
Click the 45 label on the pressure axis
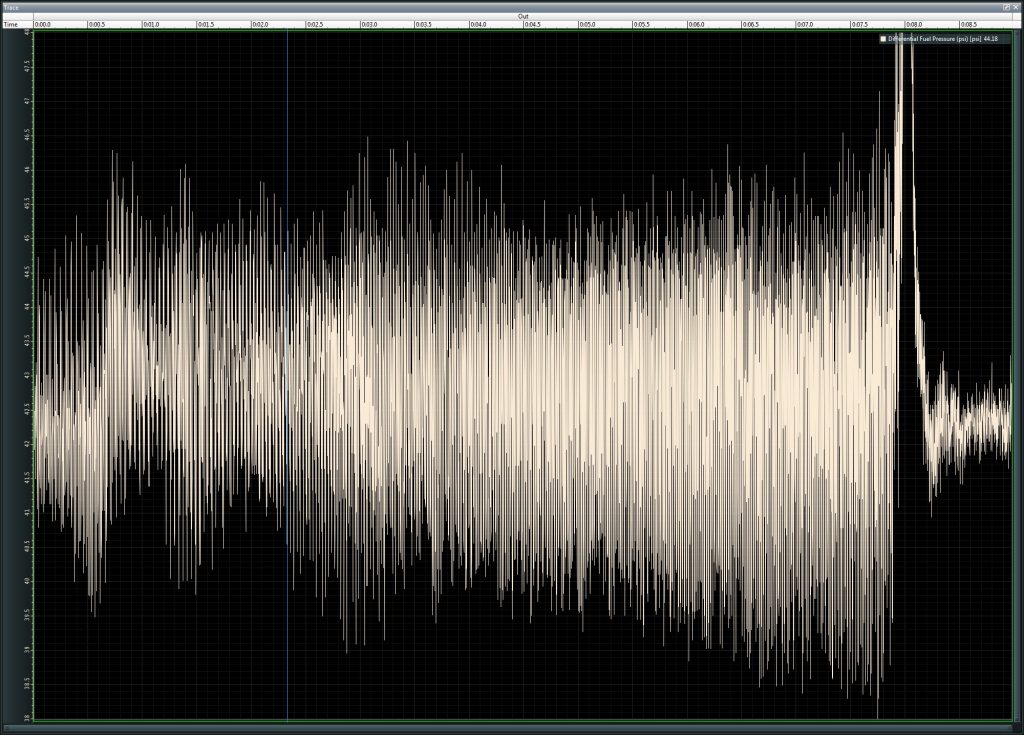[27, 238]
